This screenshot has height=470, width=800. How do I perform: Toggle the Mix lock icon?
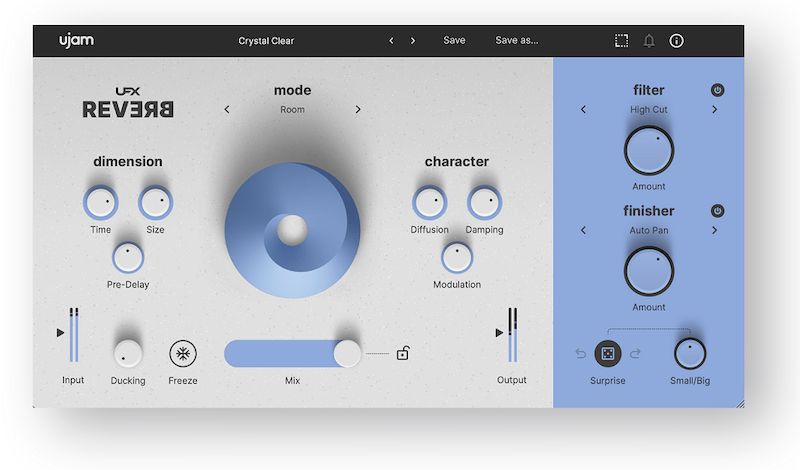point(402,353)
